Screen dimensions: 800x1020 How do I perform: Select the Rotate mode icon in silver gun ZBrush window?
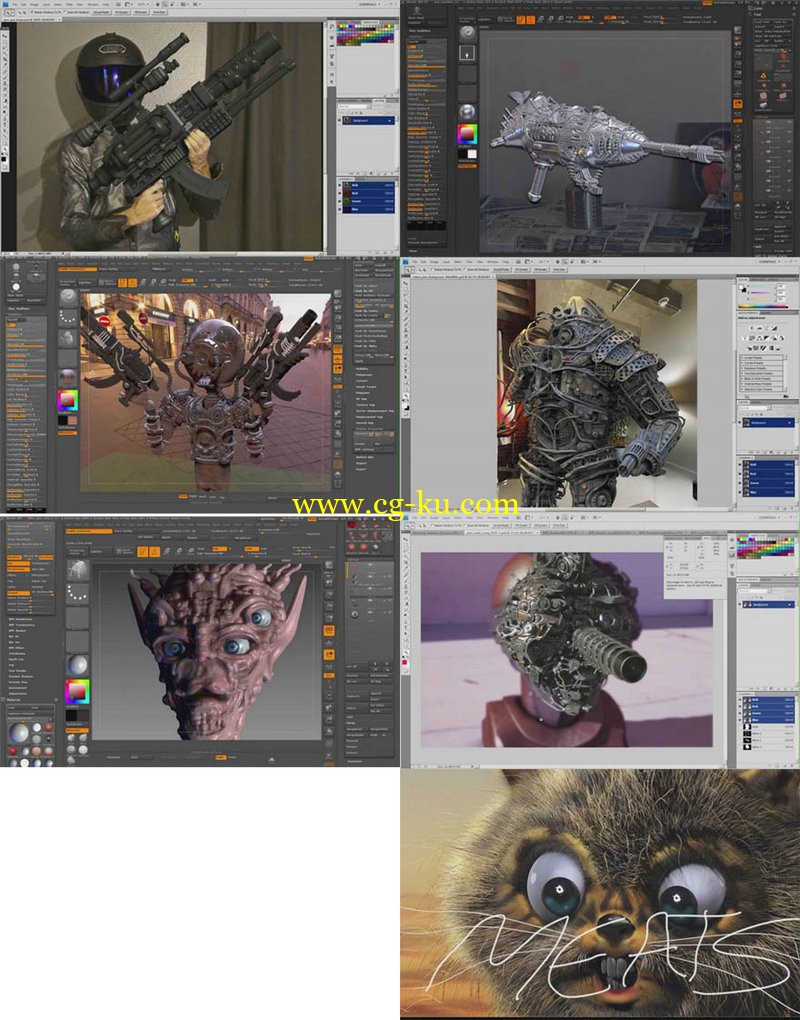[561, 19]
